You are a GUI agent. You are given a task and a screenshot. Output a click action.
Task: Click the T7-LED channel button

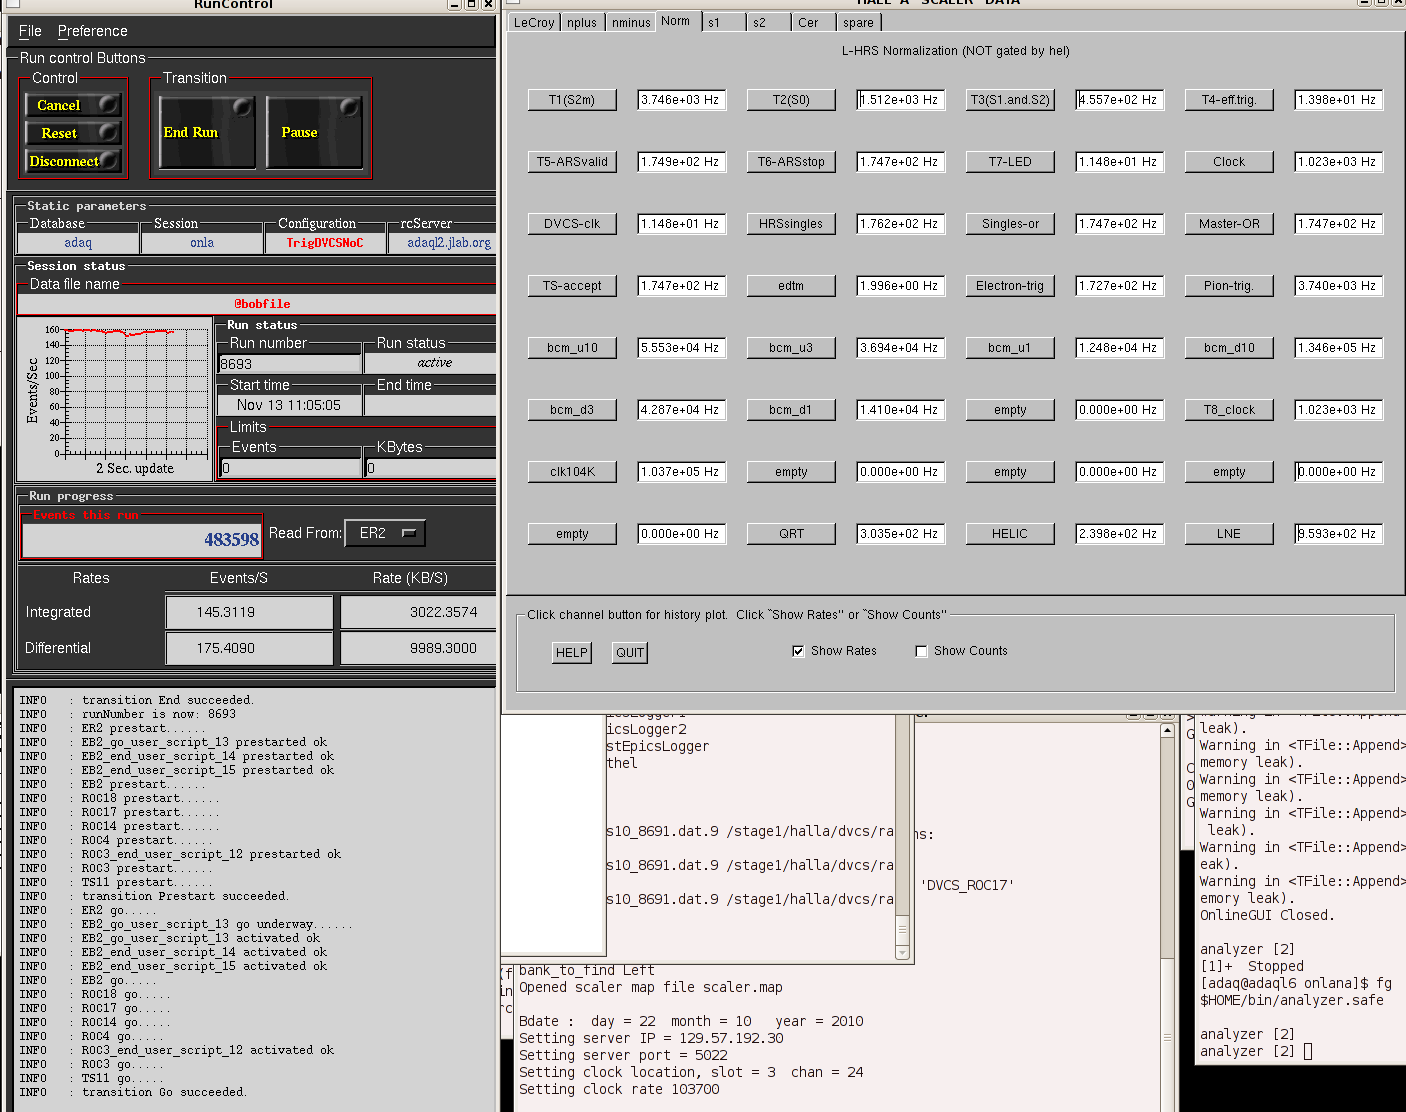click(1010, 162)
